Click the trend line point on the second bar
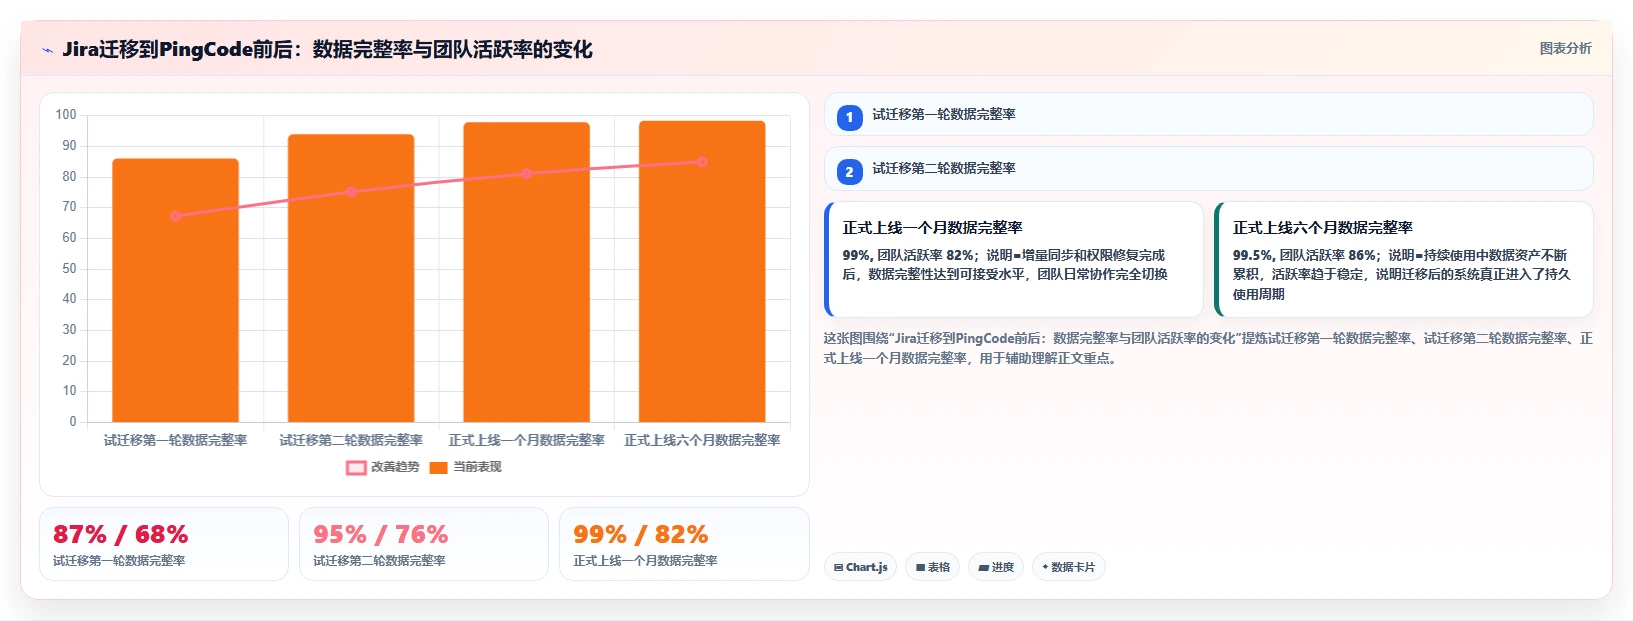 351,192
